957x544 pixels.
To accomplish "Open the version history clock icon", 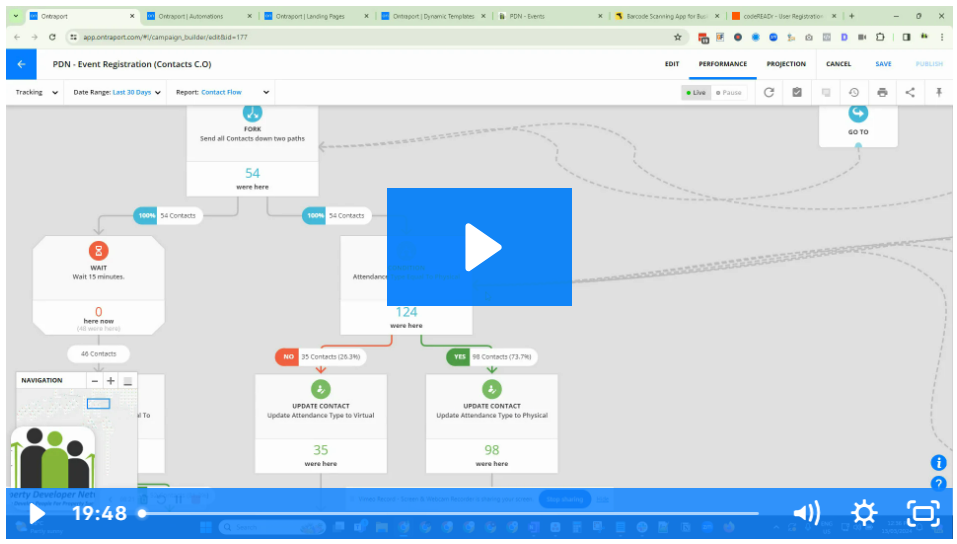I will point(854,92).
